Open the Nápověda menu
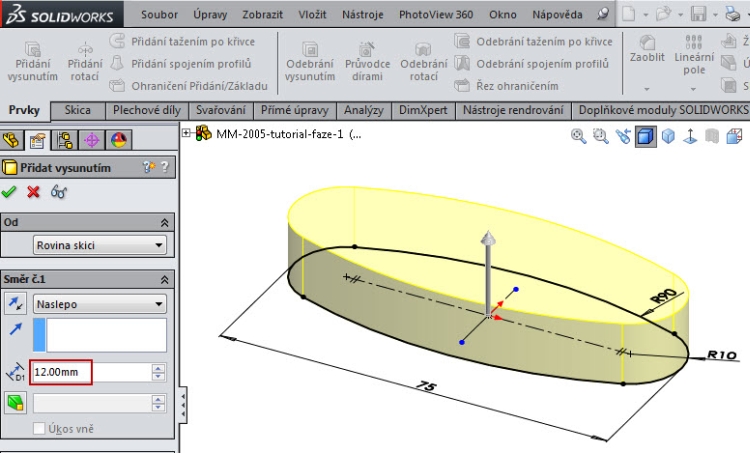The width and height of the screenshot is (750, 453). click(x=557, y=15)
